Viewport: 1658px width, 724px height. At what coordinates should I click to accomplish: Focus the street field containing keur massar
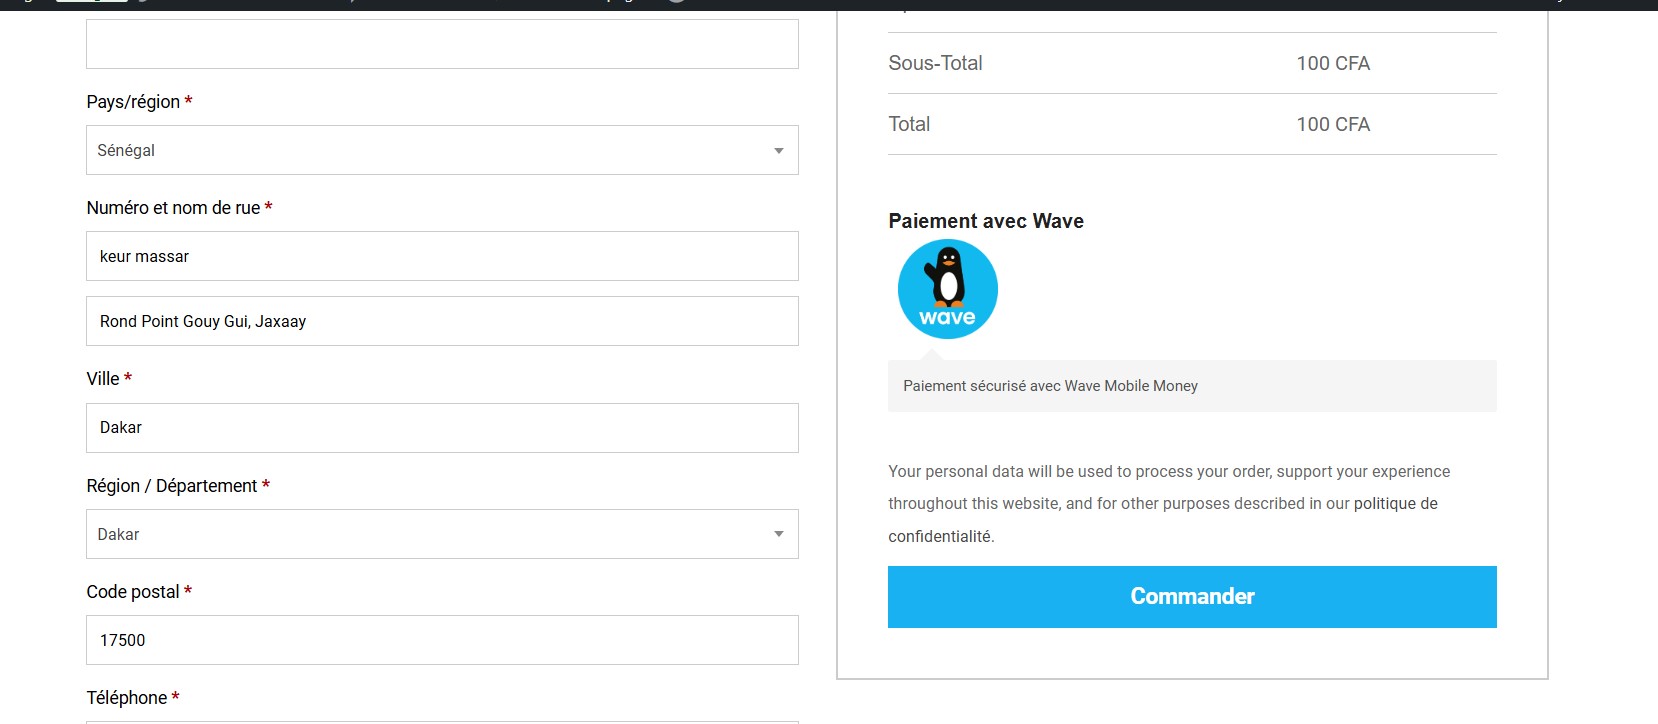point(442,256)
